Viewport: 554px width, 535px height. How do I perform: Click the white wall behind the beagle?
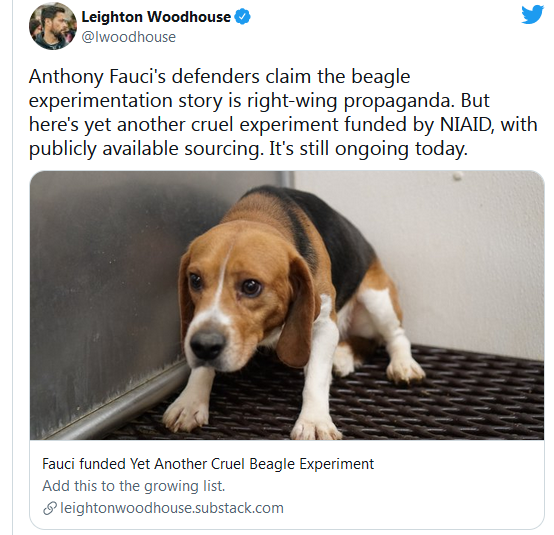click(x=459, y=247)
